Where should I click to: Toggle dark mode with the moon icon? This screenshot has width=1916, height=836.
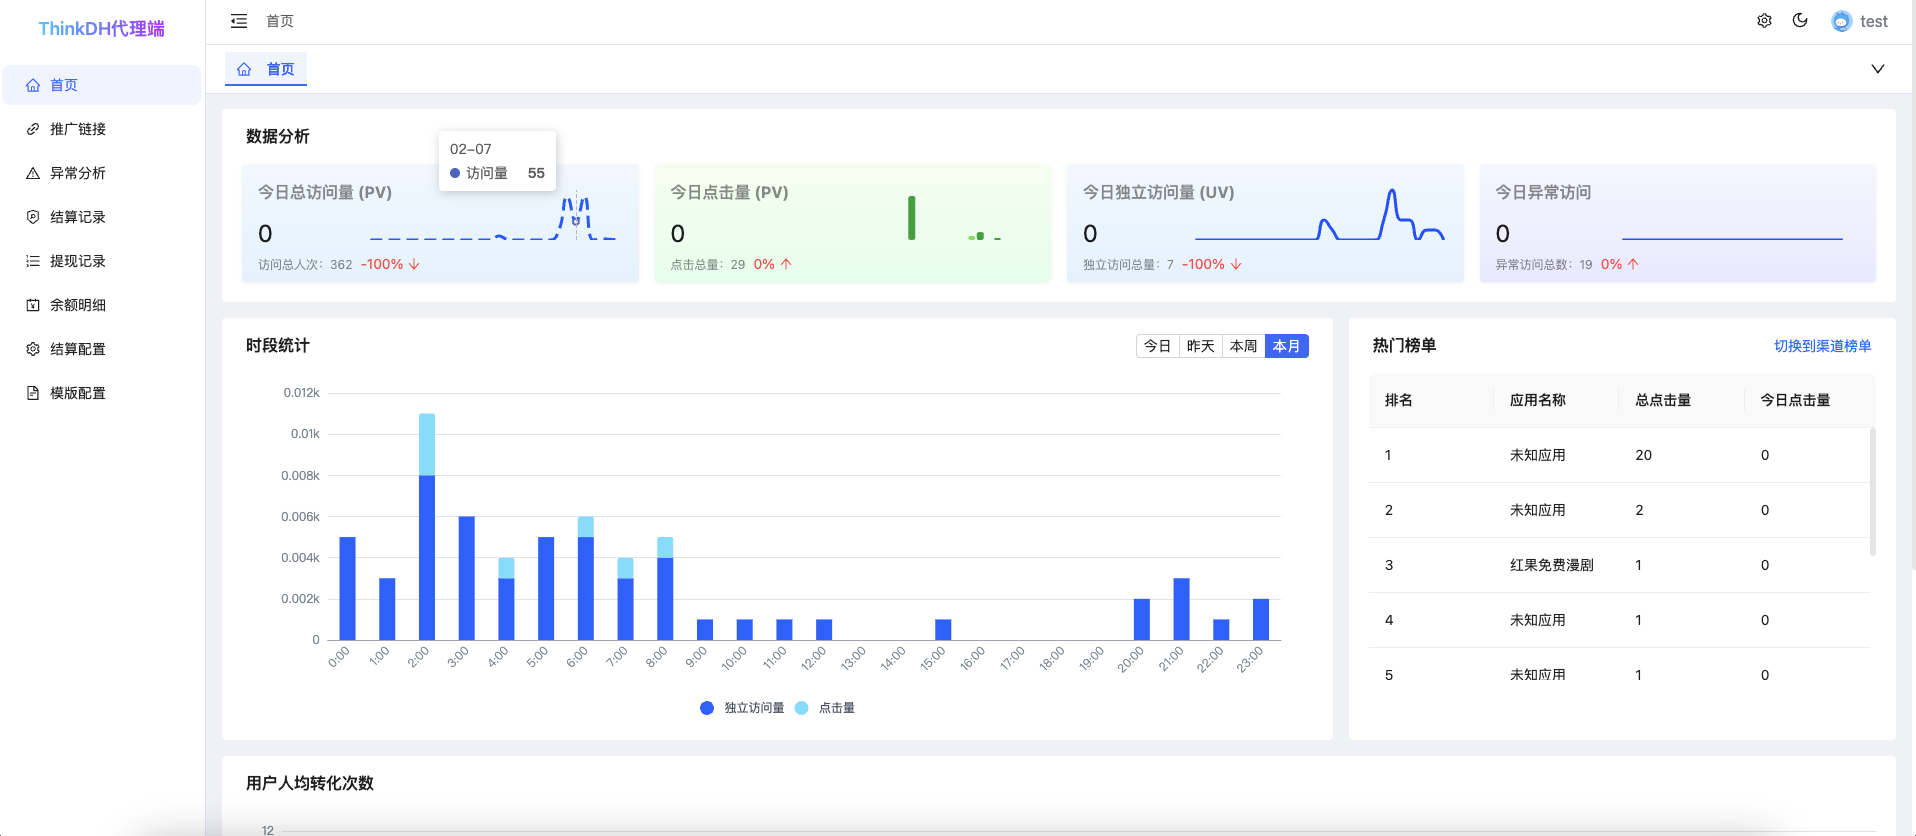tap(1800, 21)
